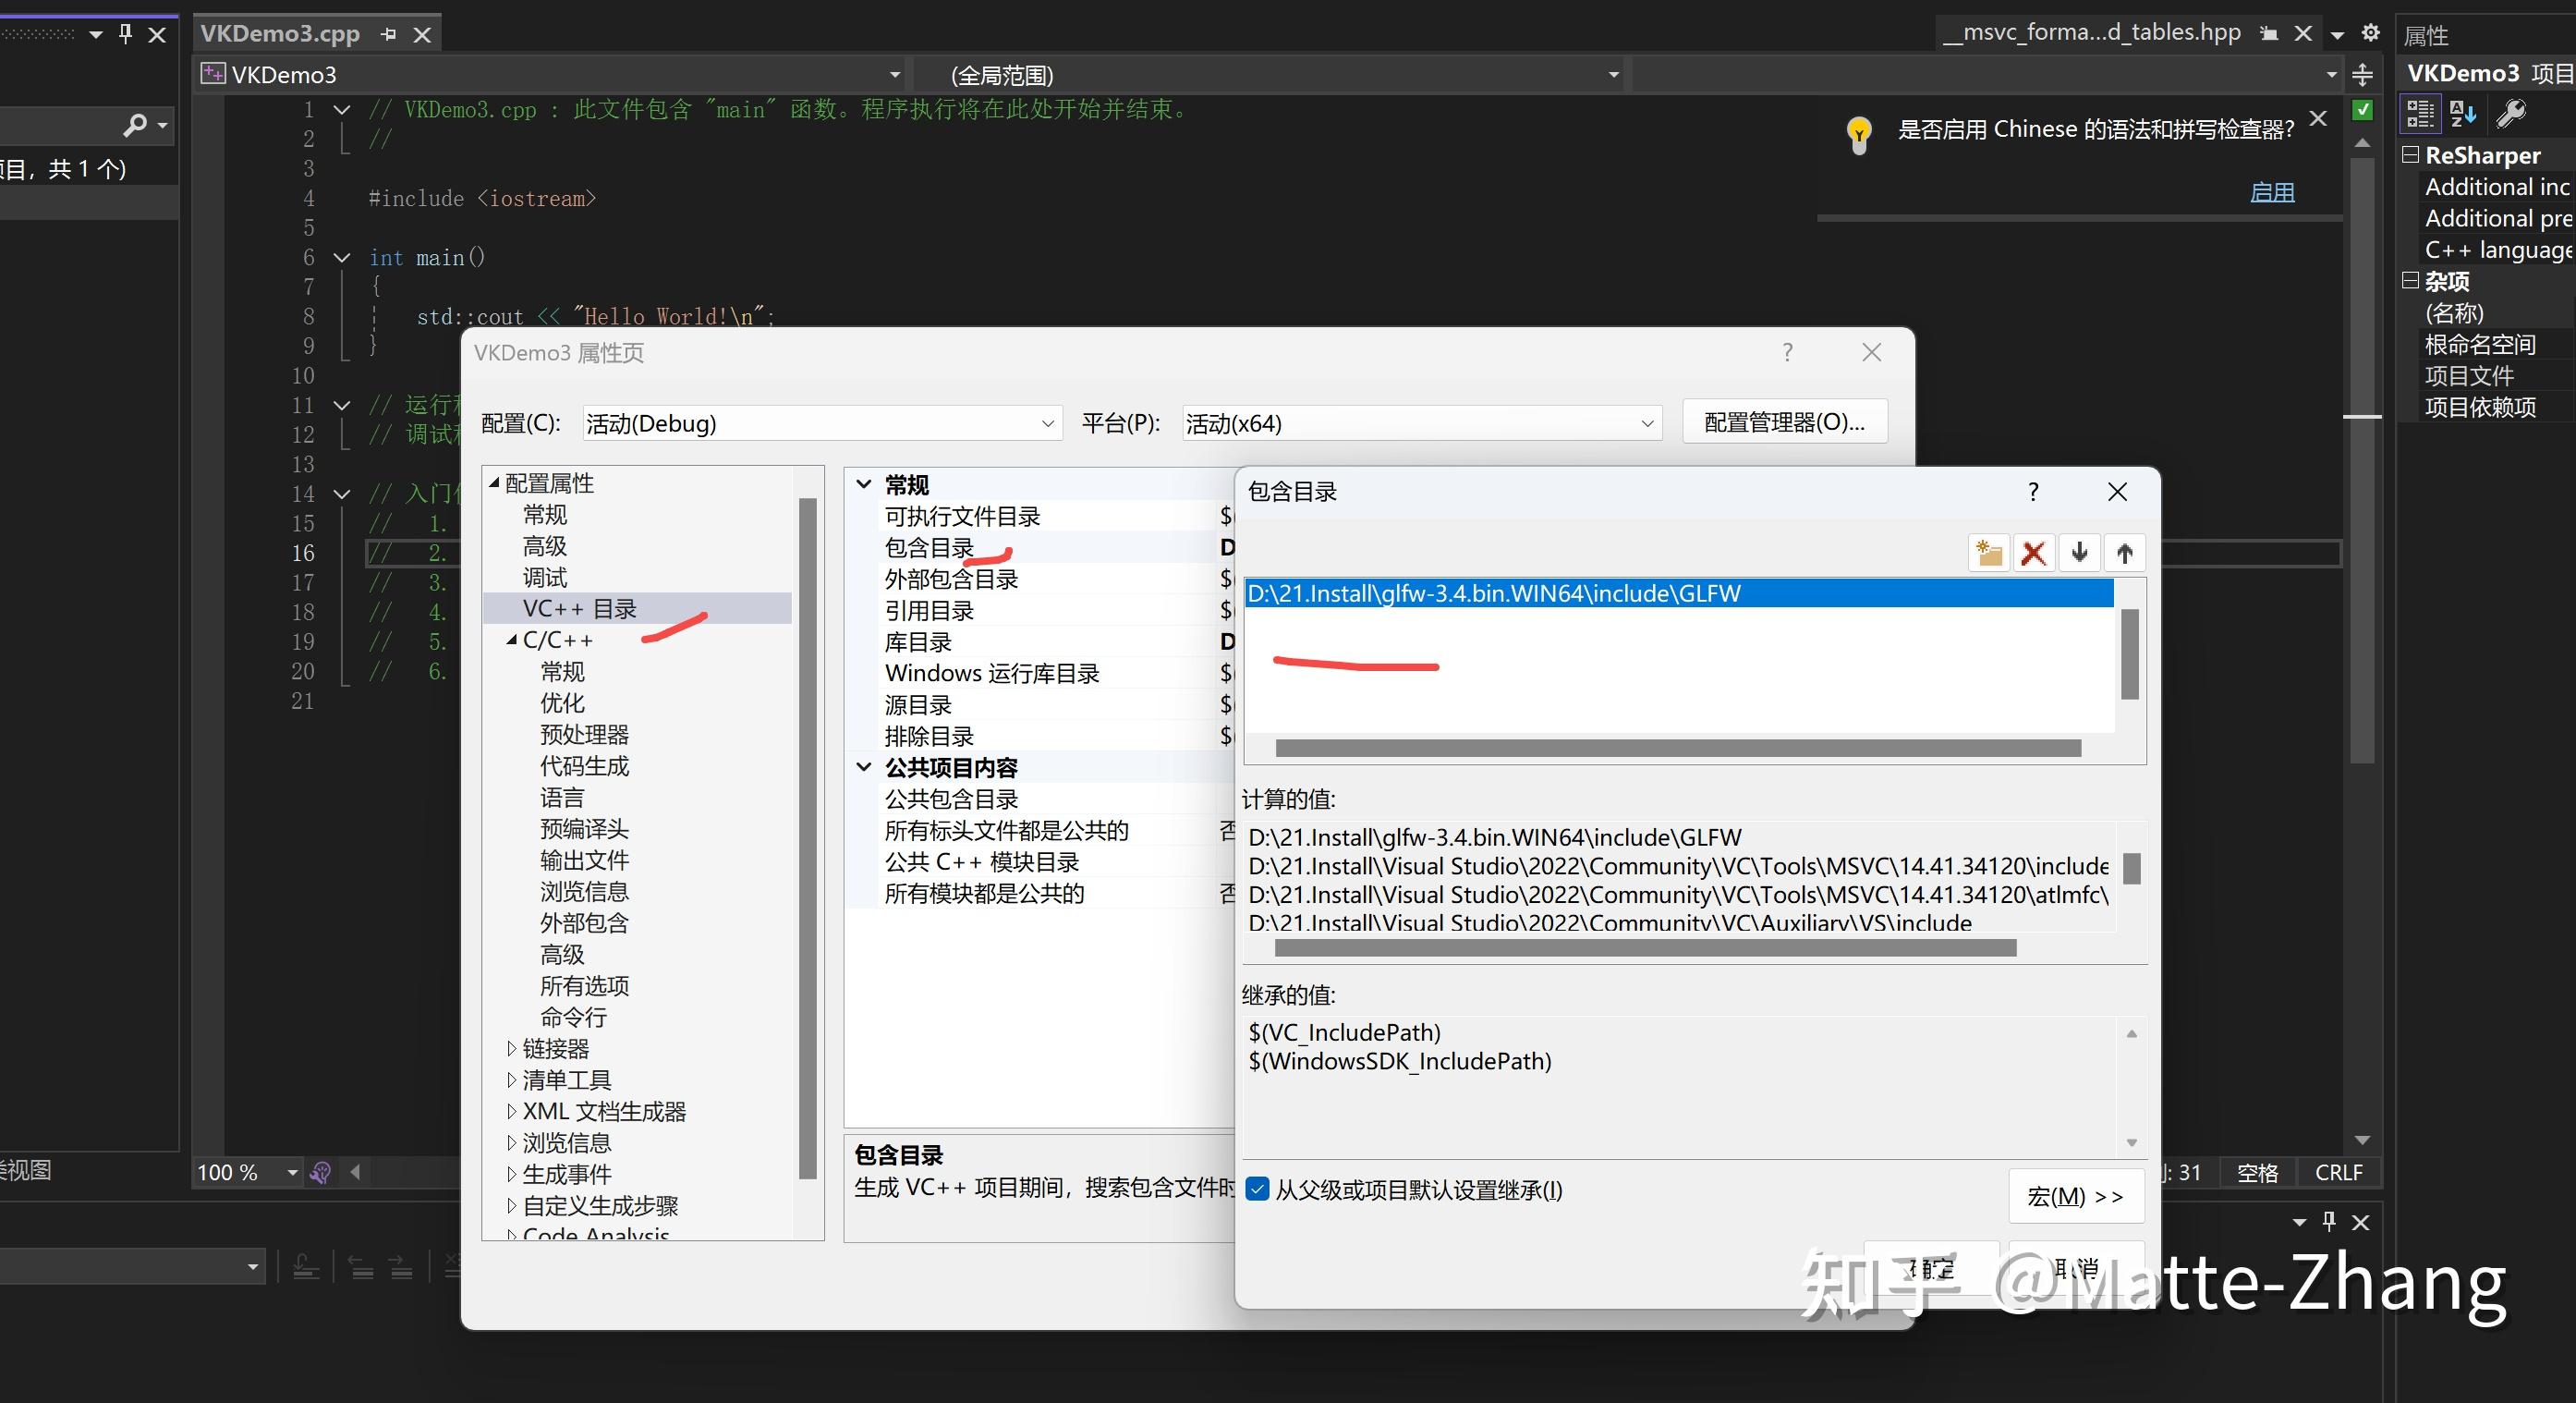Uncheck inherit from parent or project defaults
The image size is (2576, 1403).
1258,1190
